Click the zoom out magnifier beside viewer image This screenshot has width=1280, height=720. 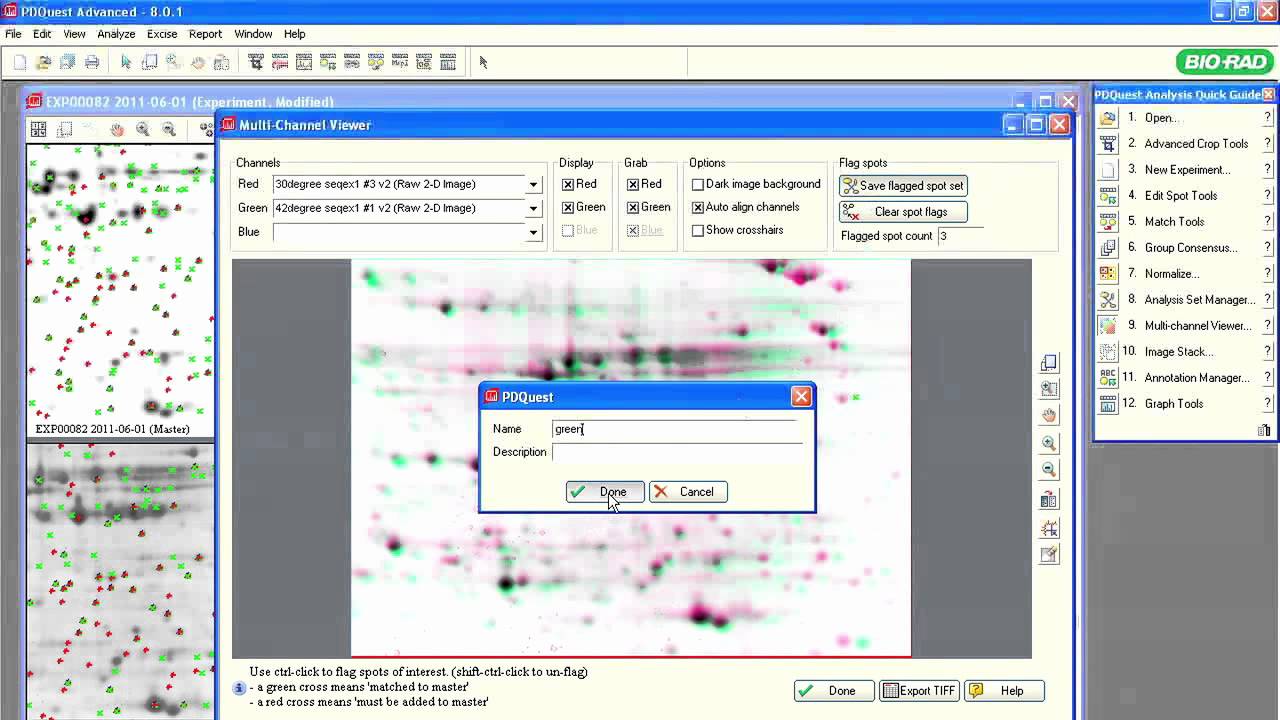click(x=1049, y=469)
